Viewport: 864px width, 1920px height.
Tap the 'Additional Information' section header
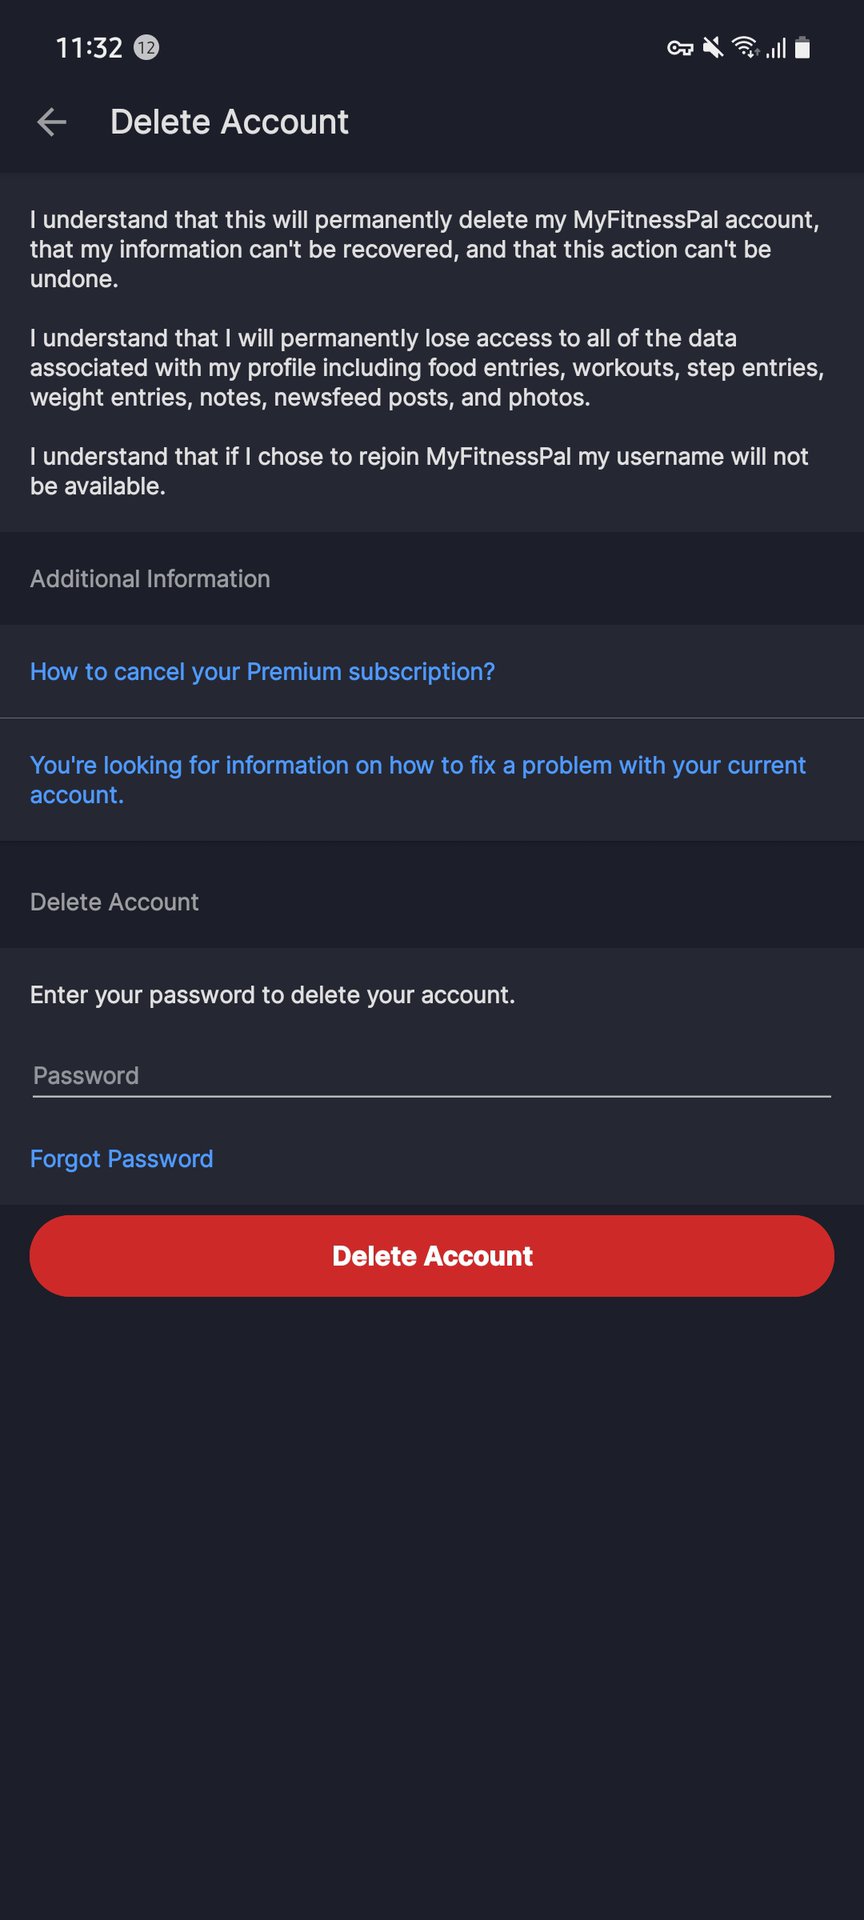(150, 578)
